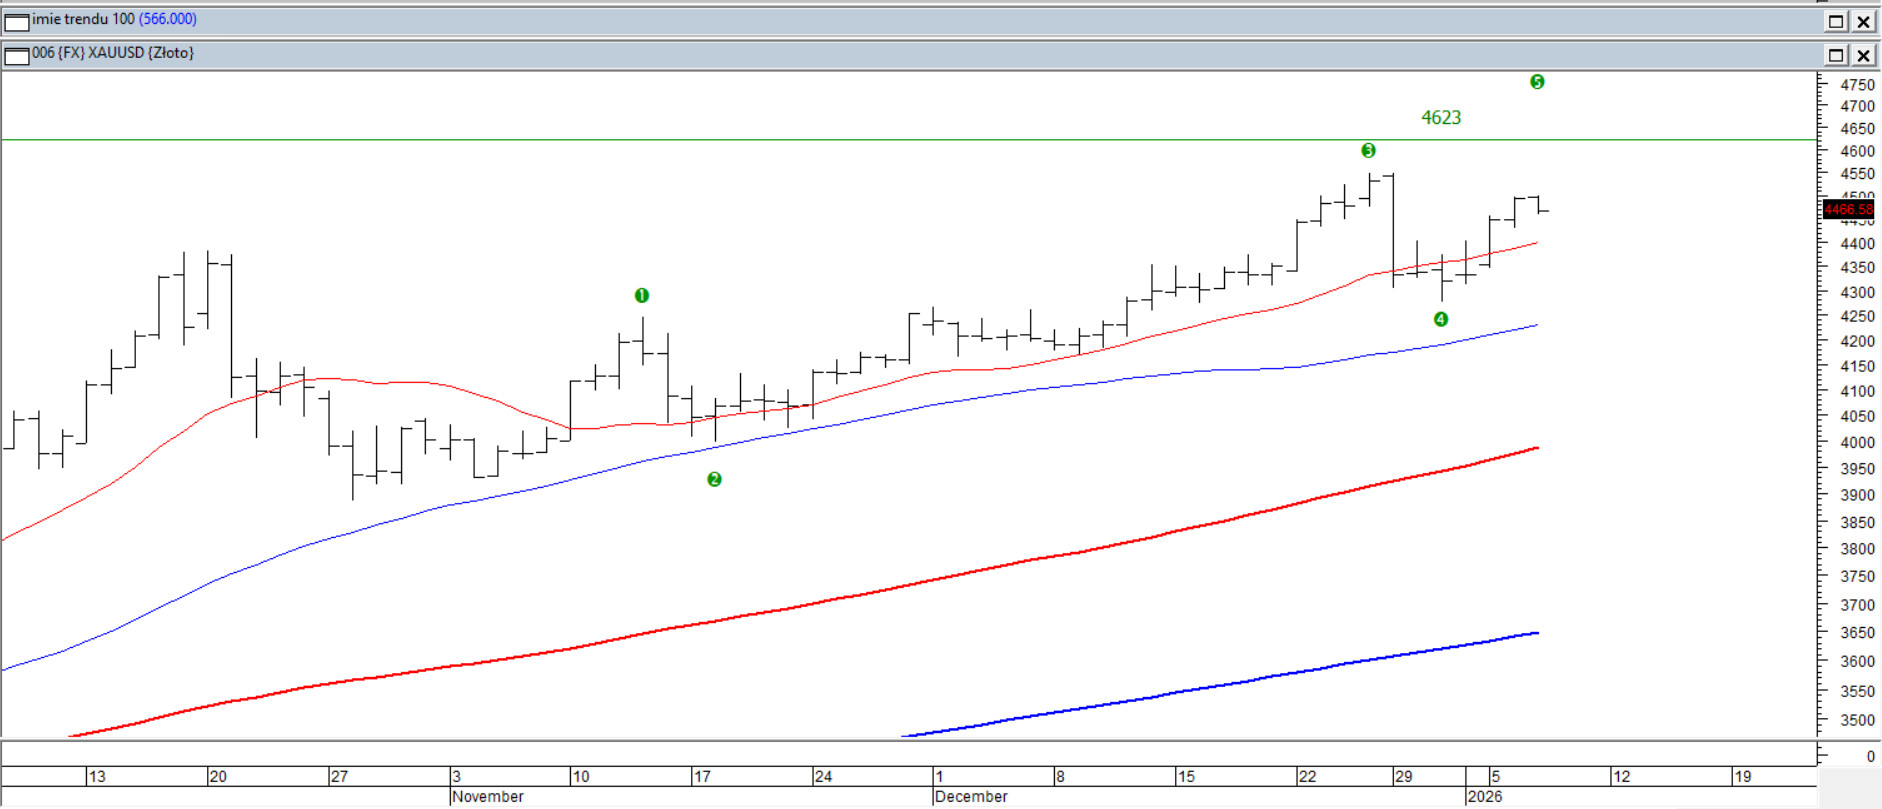This screenshot has width=1882, height=809.
Task: Select the 2026 year label on time axis
Action: click(x=1484, y=797)
